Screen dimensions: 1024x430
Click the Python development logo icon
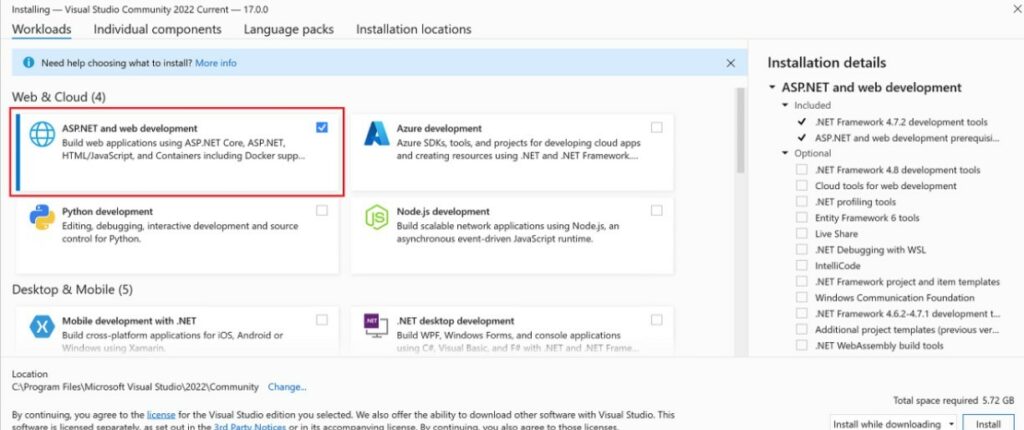[x=42, y=217]
